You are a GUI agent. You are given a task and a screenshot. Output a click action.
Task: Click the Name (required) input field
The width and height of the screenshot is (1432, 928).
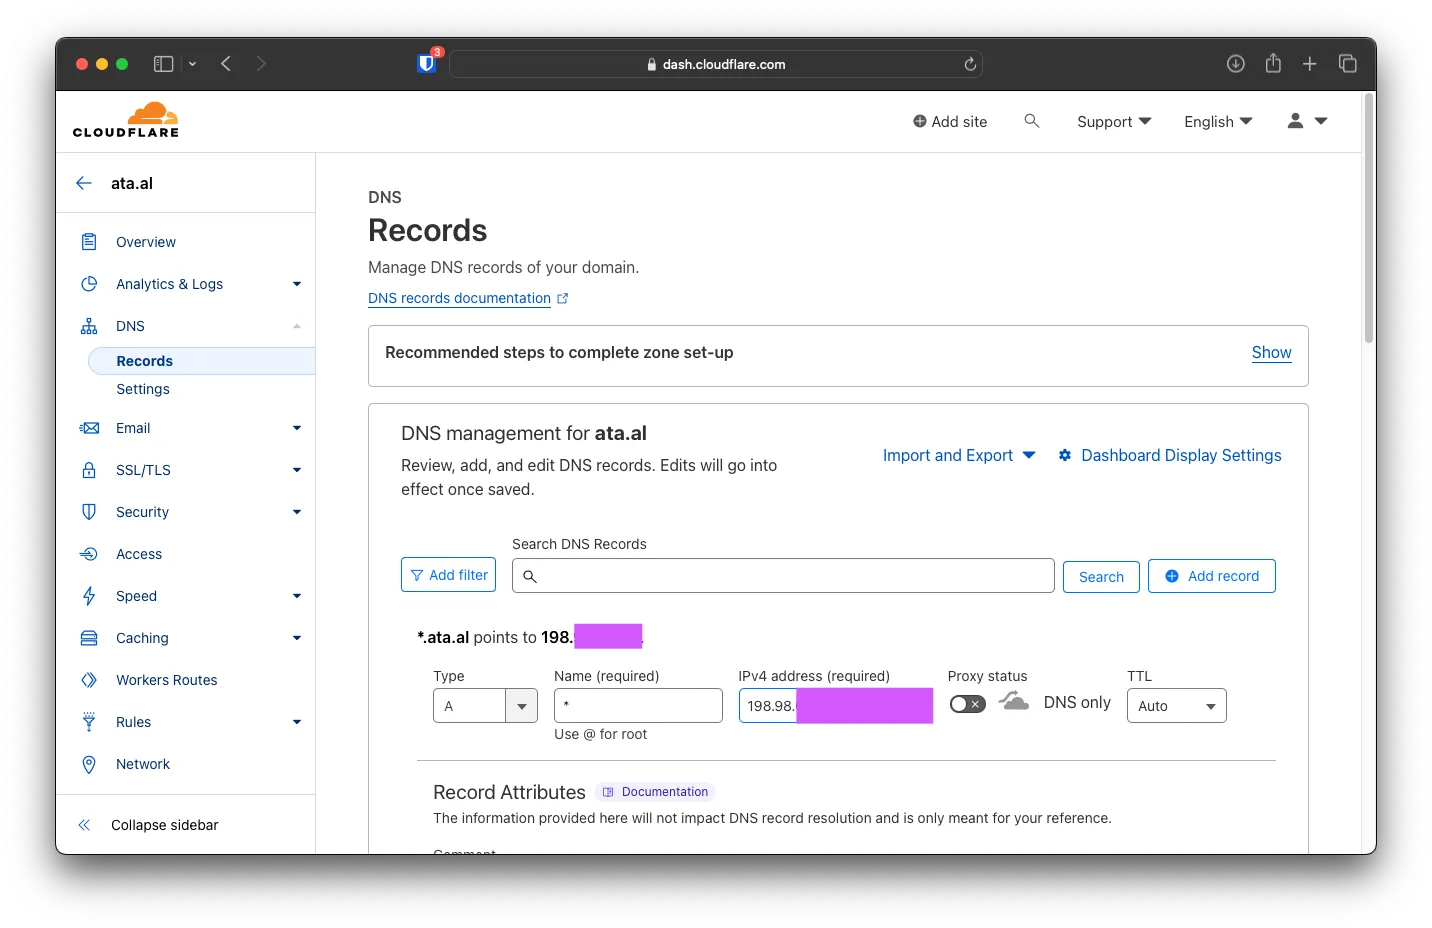click(x=638, y=706)
